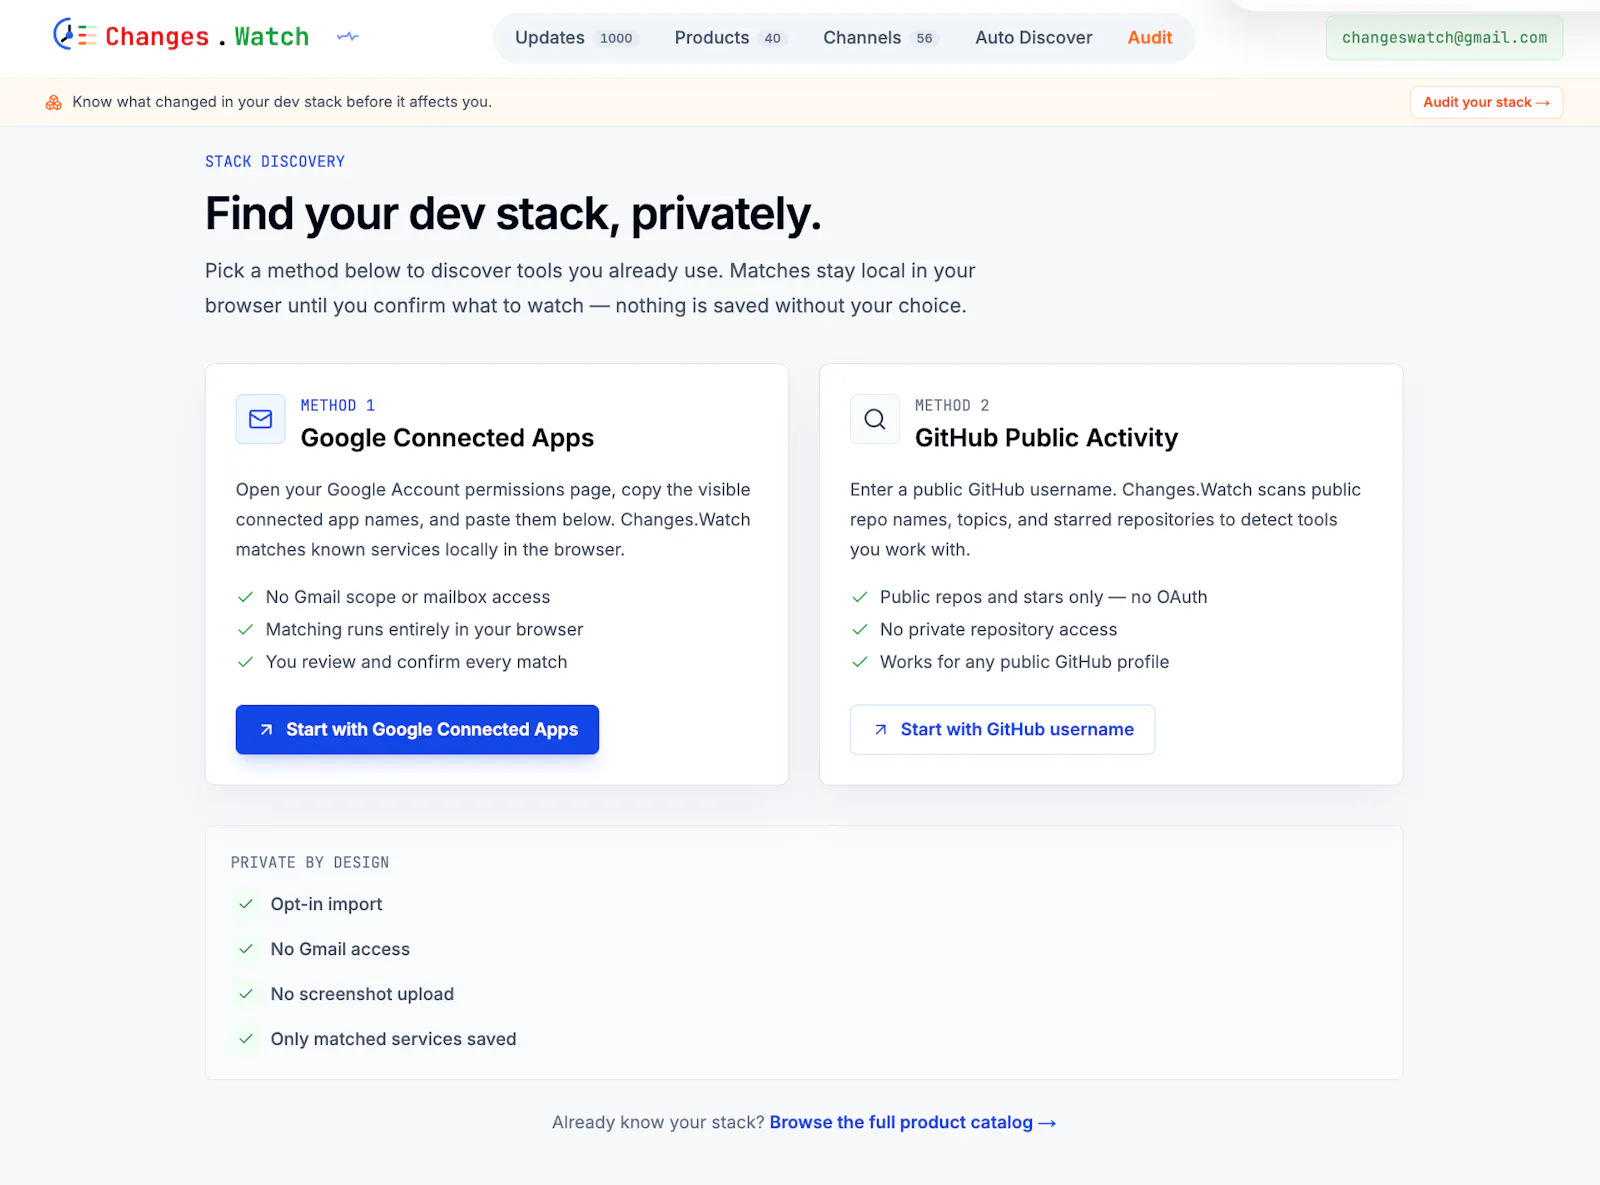This screenshot has width=1600, height=1185.
Task: Open the Audit tab
Action: pyautogui.click(x=1150, y=38)
